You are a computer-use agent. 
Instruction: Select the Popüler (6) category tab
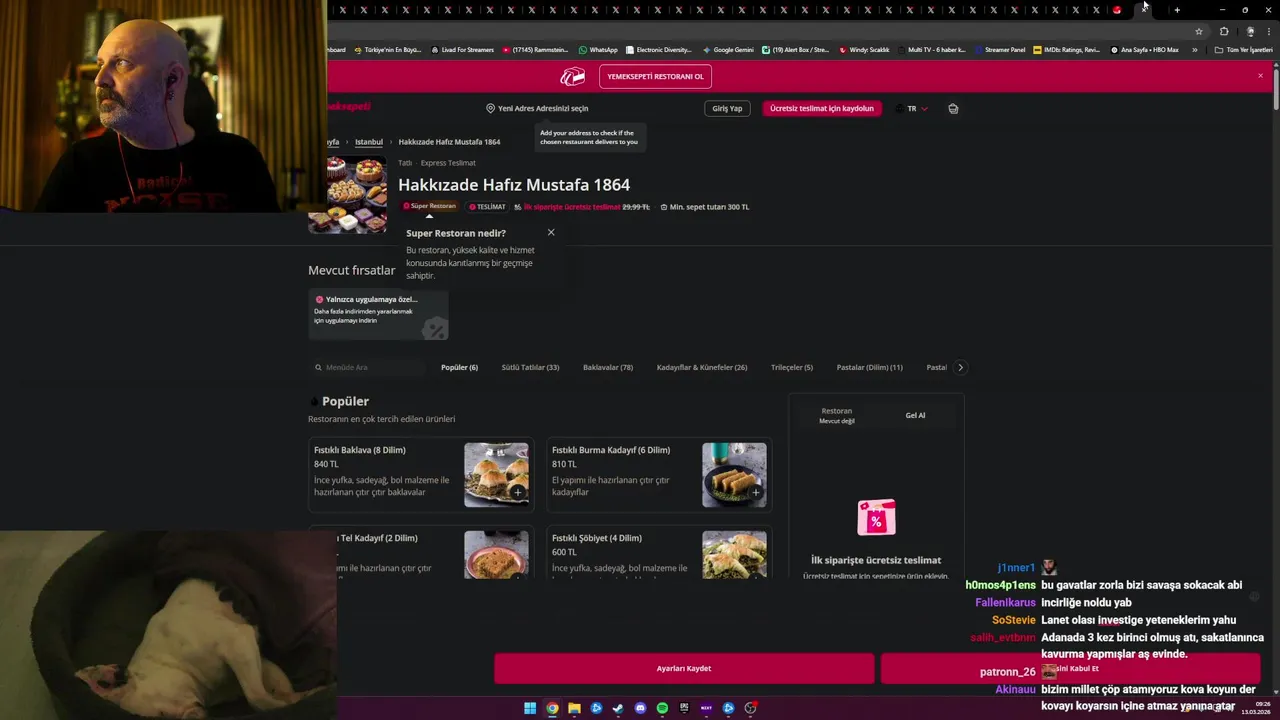(459, 367)
